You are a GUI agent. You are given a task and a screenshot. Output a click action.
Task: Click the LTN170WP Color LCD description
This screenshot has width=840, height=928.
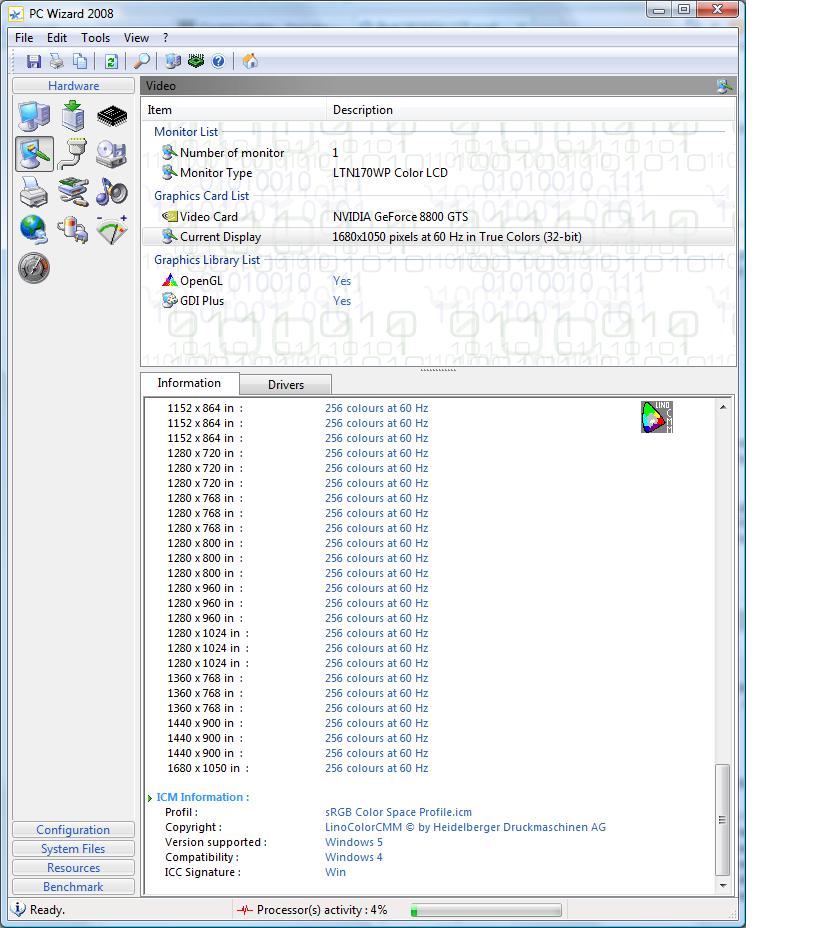click(390, 173)
